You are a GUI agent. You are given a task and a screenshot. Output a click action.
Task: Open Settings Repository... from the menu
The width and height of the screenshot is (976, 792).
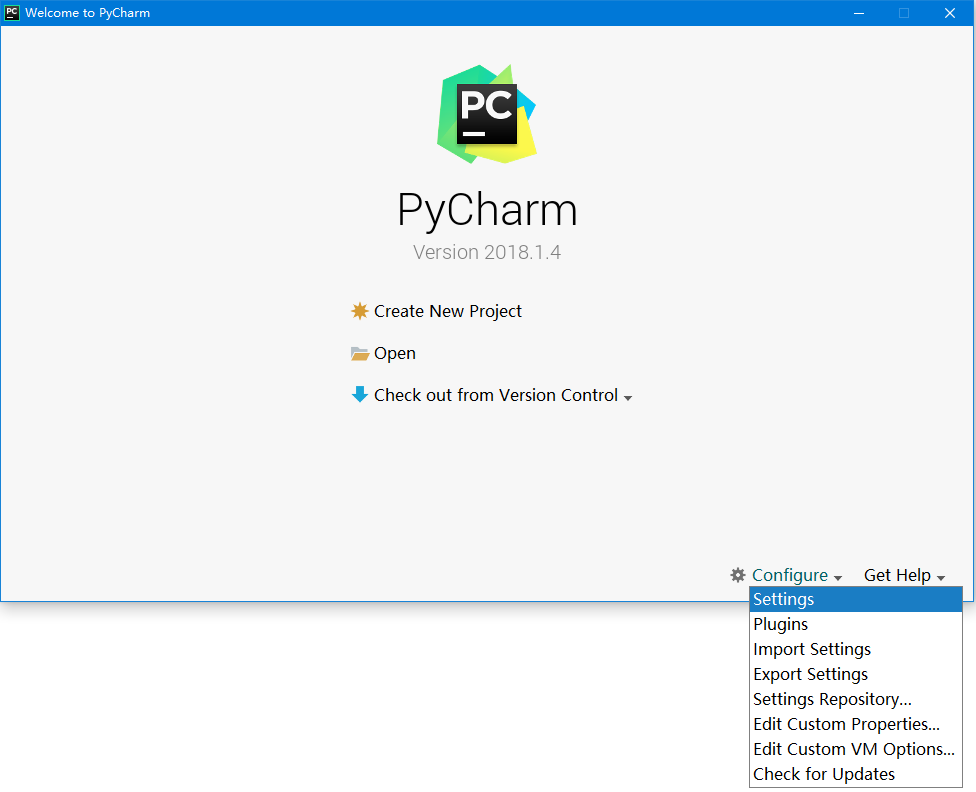coord(856,699)
